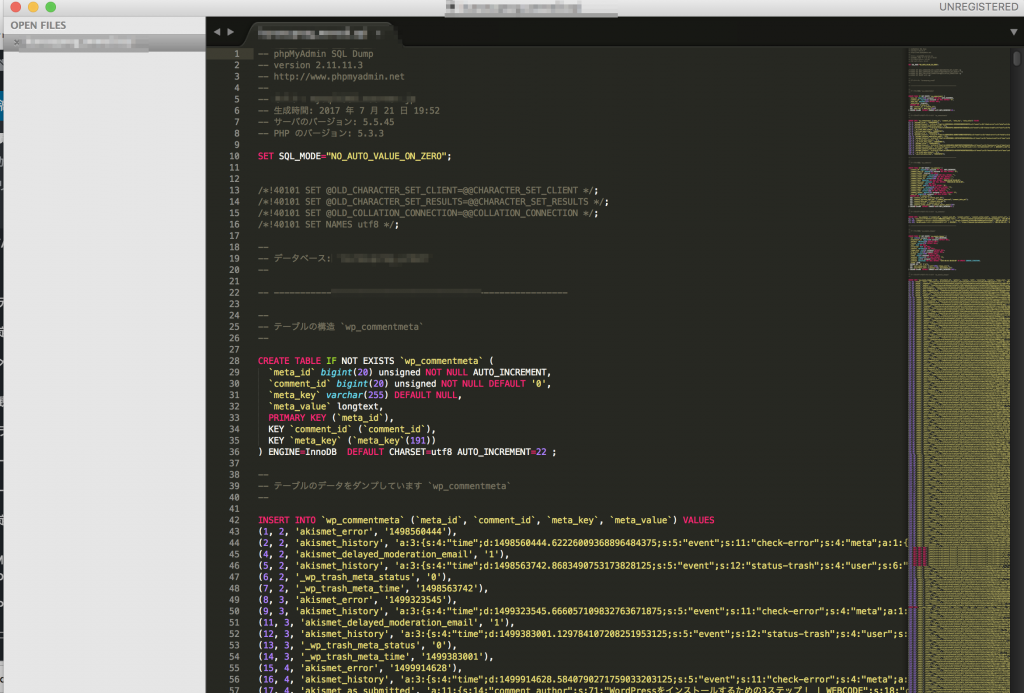The image size is (1024, 693).
Task: Click the SET SQL_MODE statement line
Action: [x=355, y=156]
